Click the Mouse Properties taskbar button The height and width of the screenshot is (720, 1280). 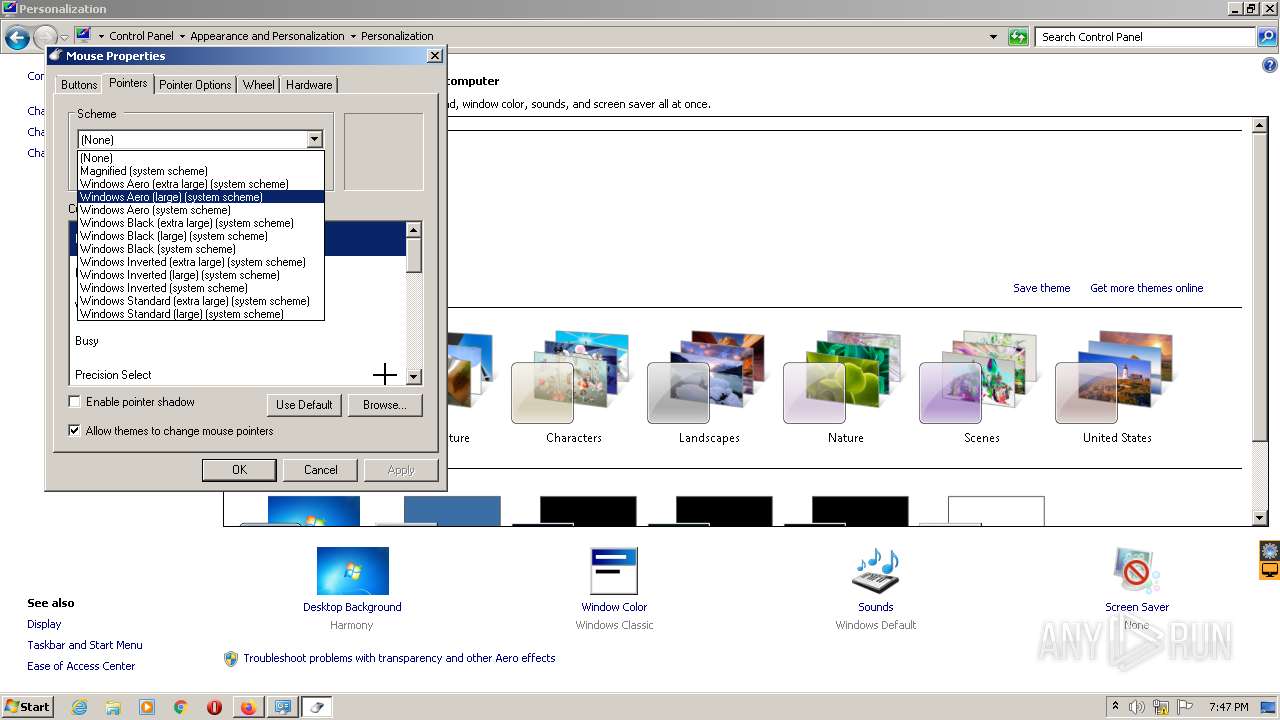tap(317, 707)
